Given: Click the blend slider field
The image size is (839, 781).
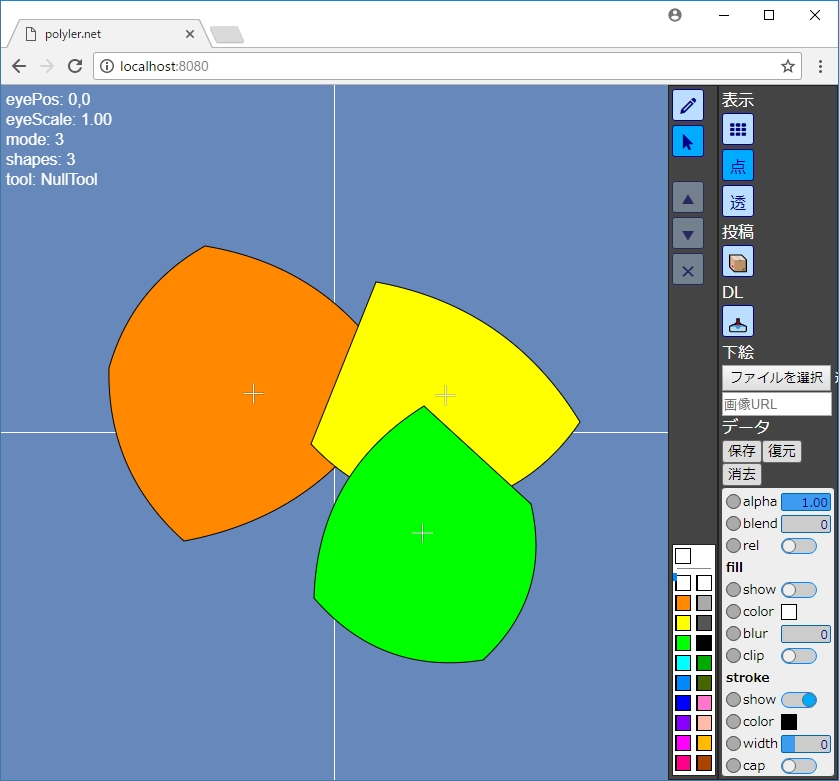Looking at the screenshot, I should coord(805,524).
